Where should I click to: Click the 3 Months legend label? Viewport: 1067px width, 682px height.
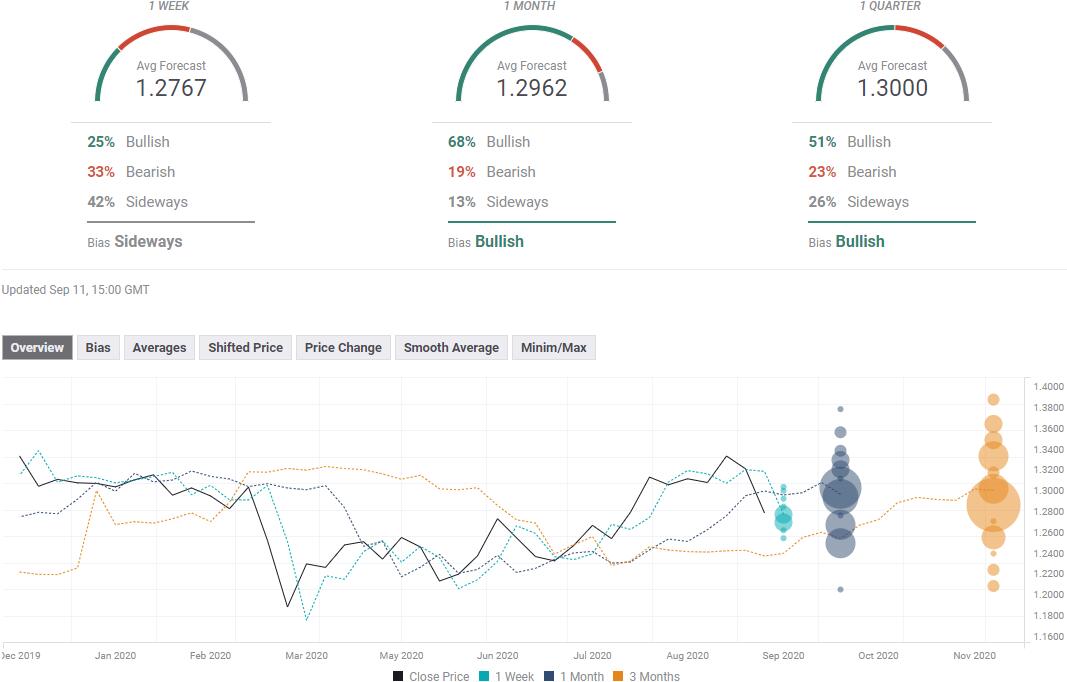[654, 676]
